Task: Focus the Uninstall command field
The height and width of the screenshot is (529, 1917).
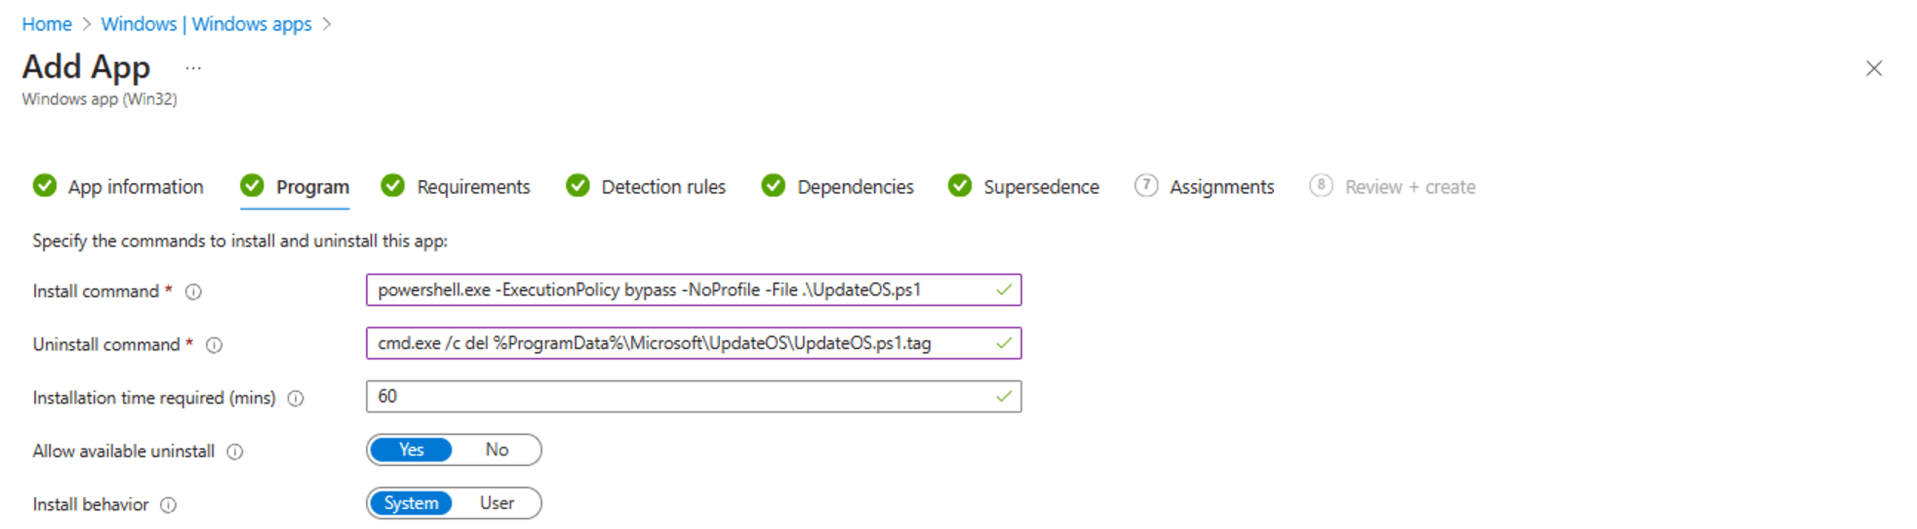Action: [680, 343]
